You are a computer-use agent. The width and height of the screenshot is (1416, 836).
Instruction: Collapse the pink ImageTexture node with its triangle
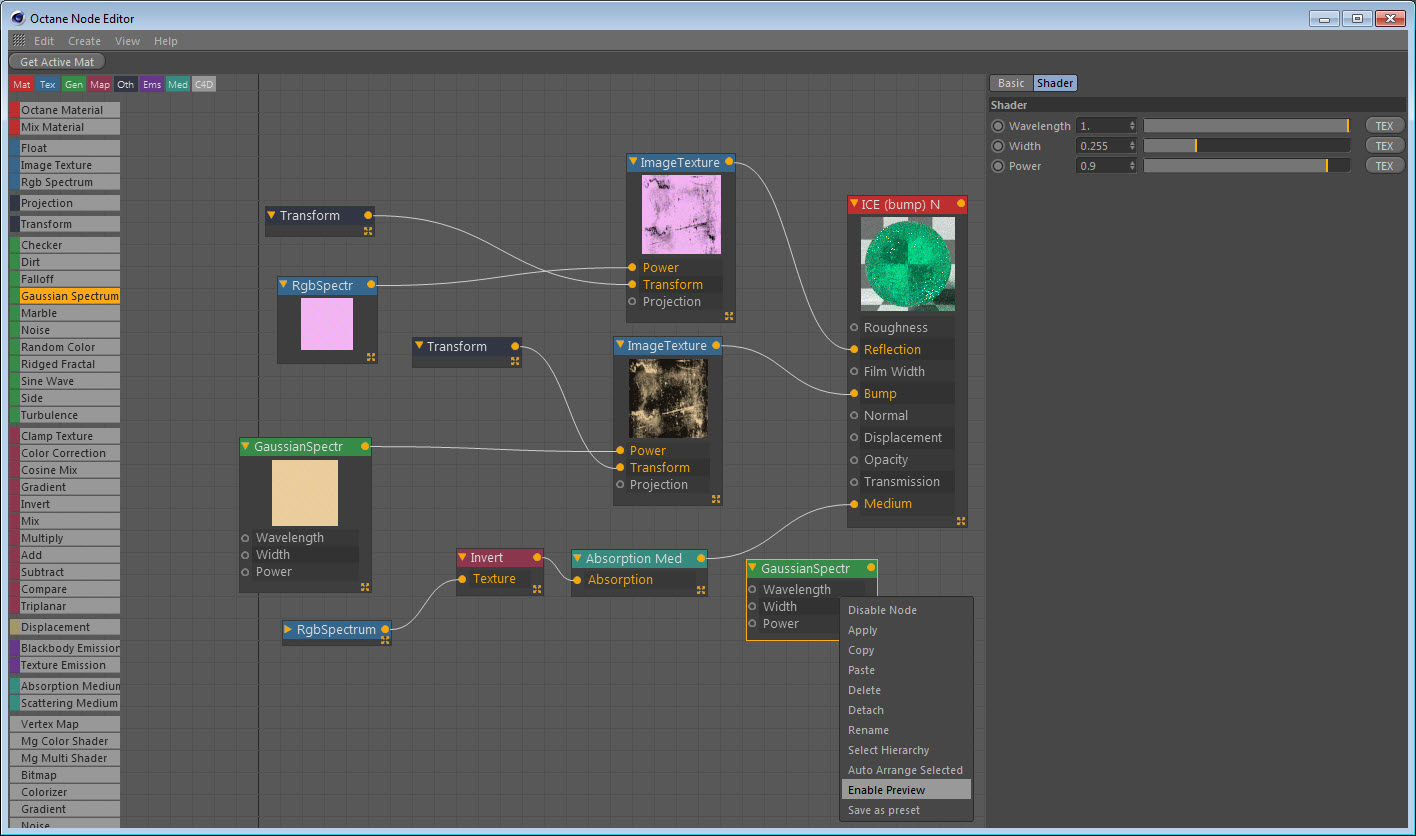tap(633, 162)
